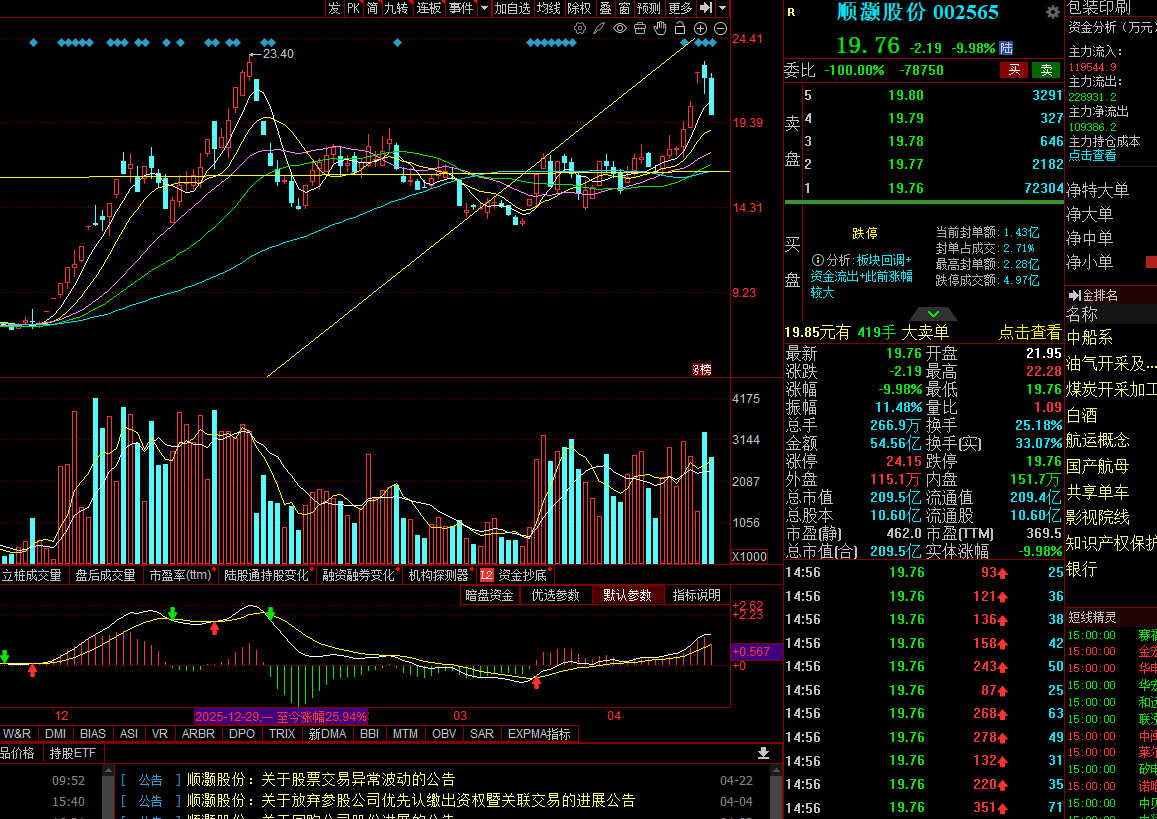Open dropdown arrow after 事件 button
Viewport: 1157px width, 819px height.
point(484,8)
